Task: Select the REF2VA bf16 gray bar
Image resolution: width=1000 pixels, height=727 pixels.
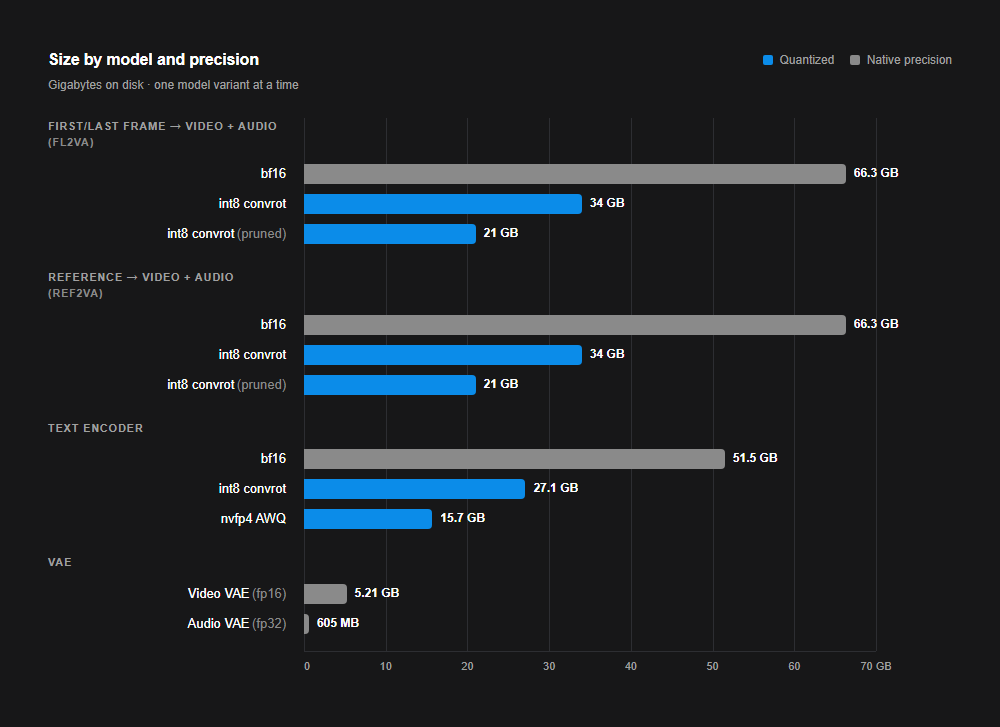Action: click(x=575, y=325)
